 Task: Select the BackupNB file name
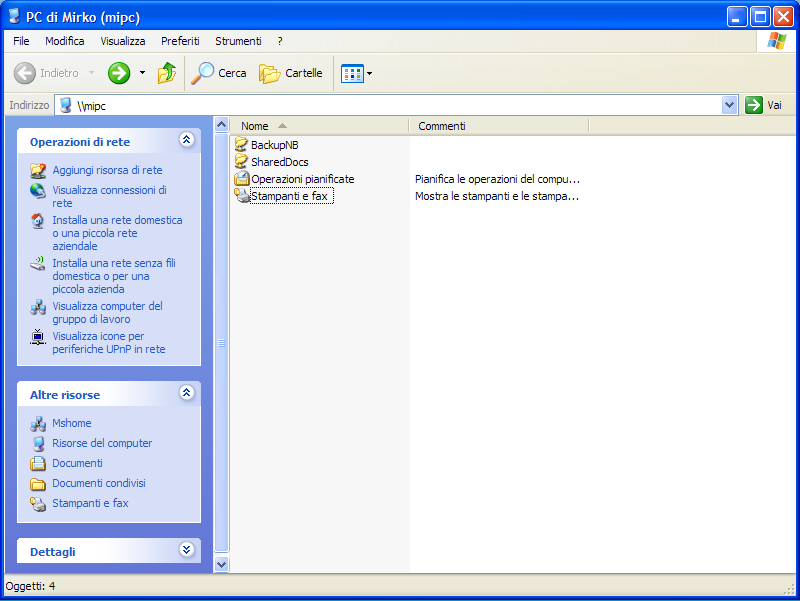(274, 145)
